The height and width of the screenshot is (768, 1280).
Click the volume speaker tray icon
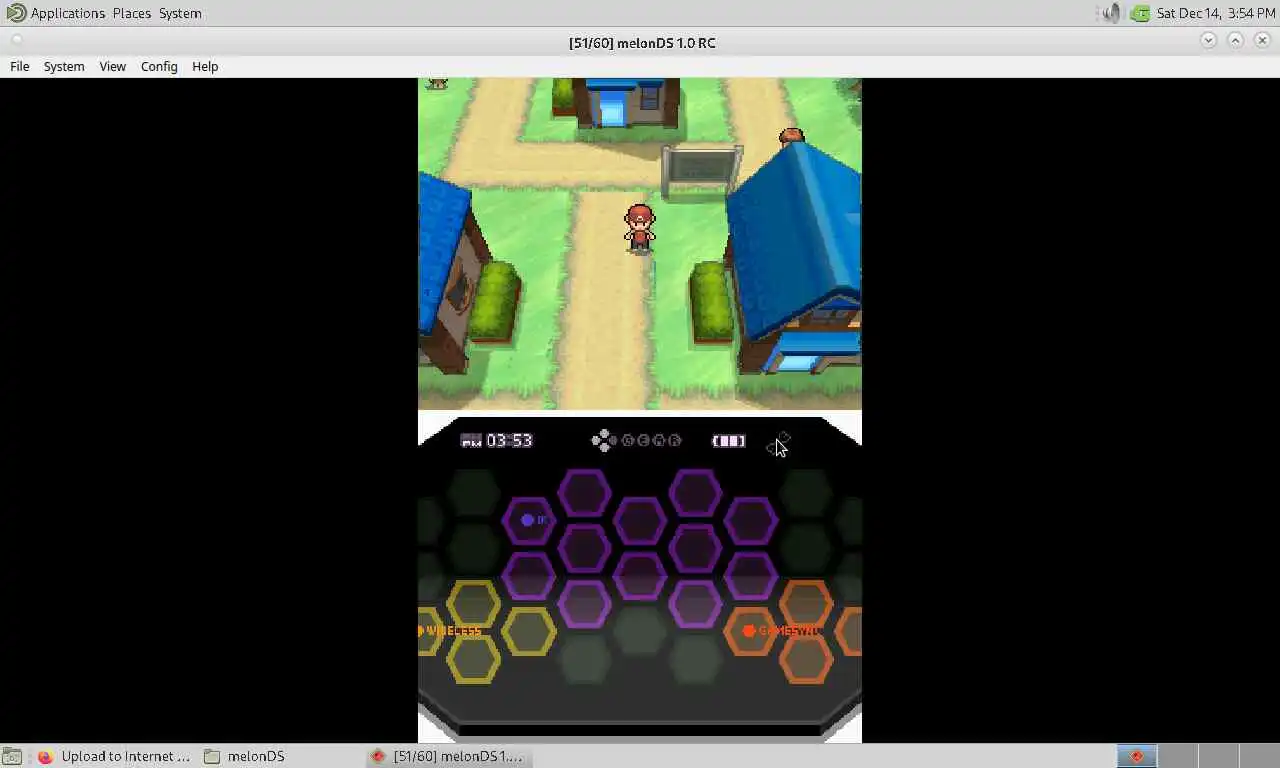[1111, 13]
